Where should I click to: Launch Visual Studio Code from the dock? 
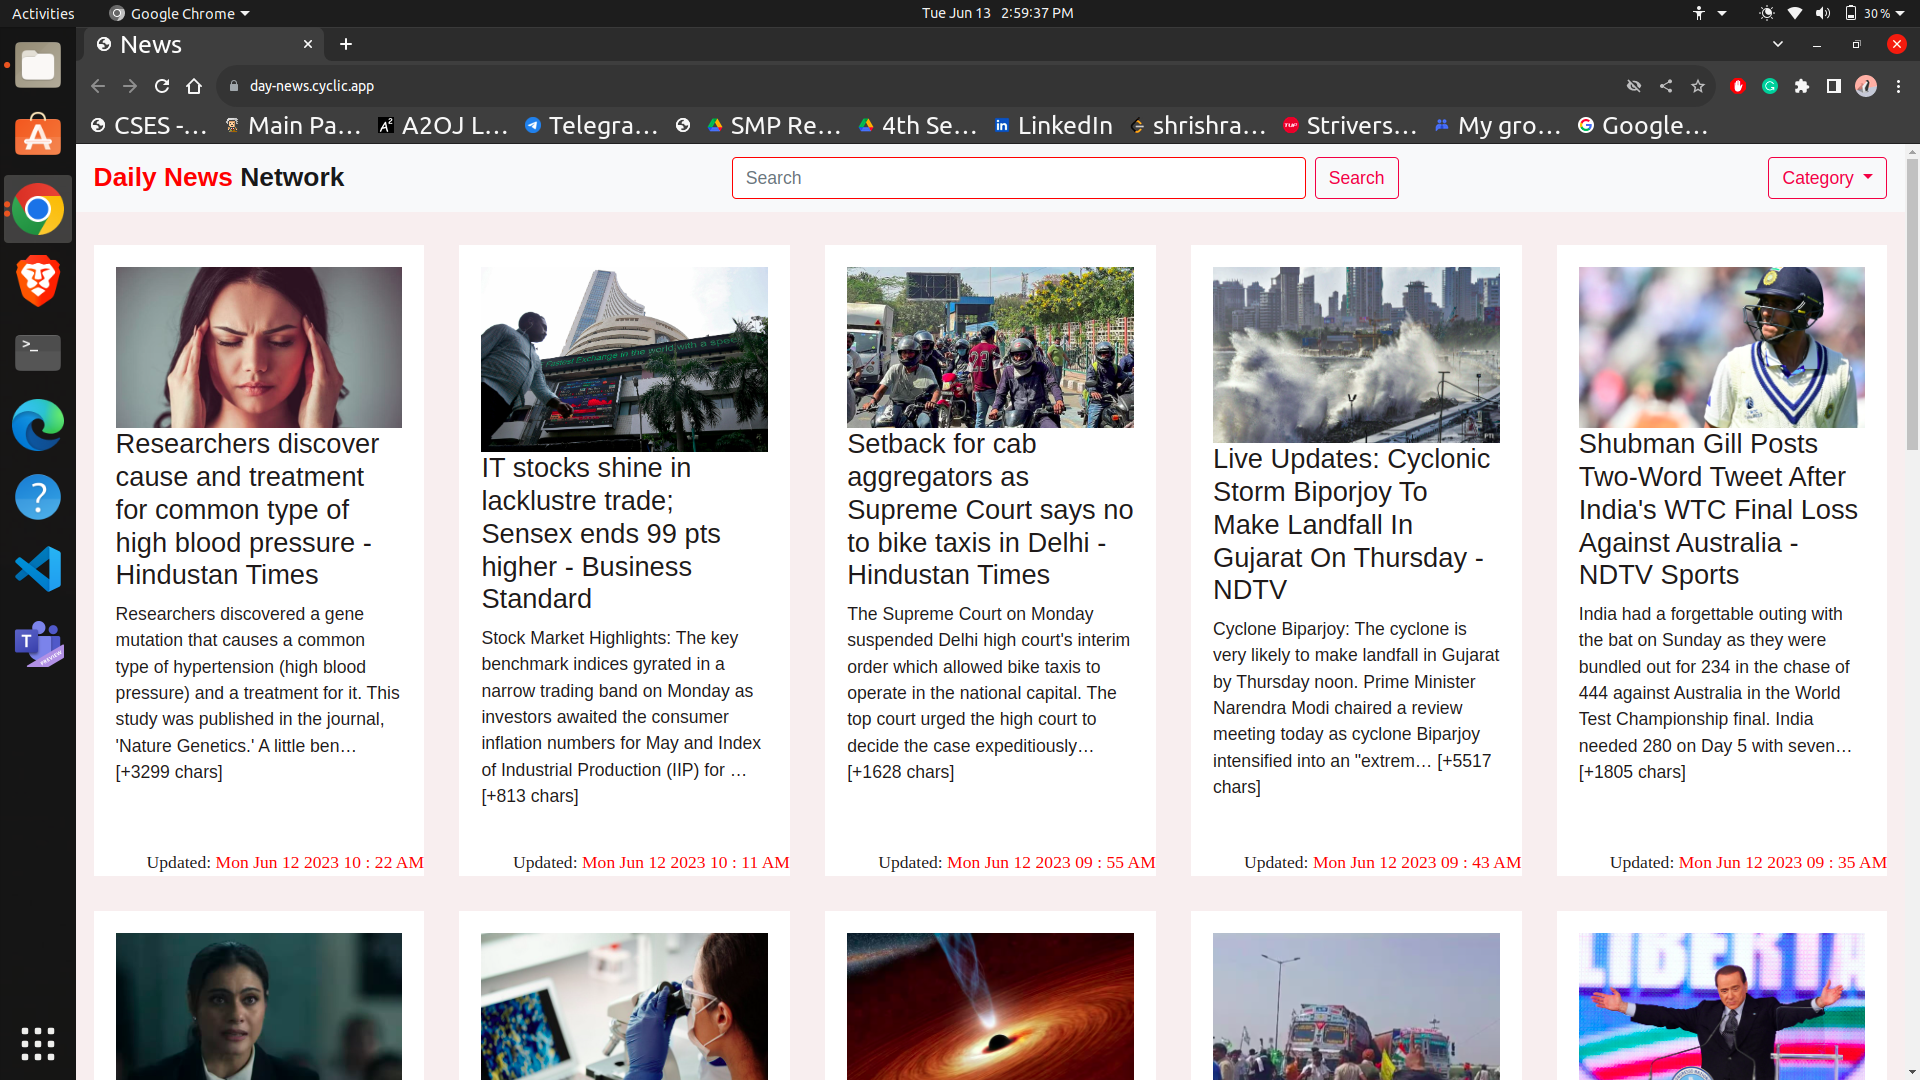point(38,569)
